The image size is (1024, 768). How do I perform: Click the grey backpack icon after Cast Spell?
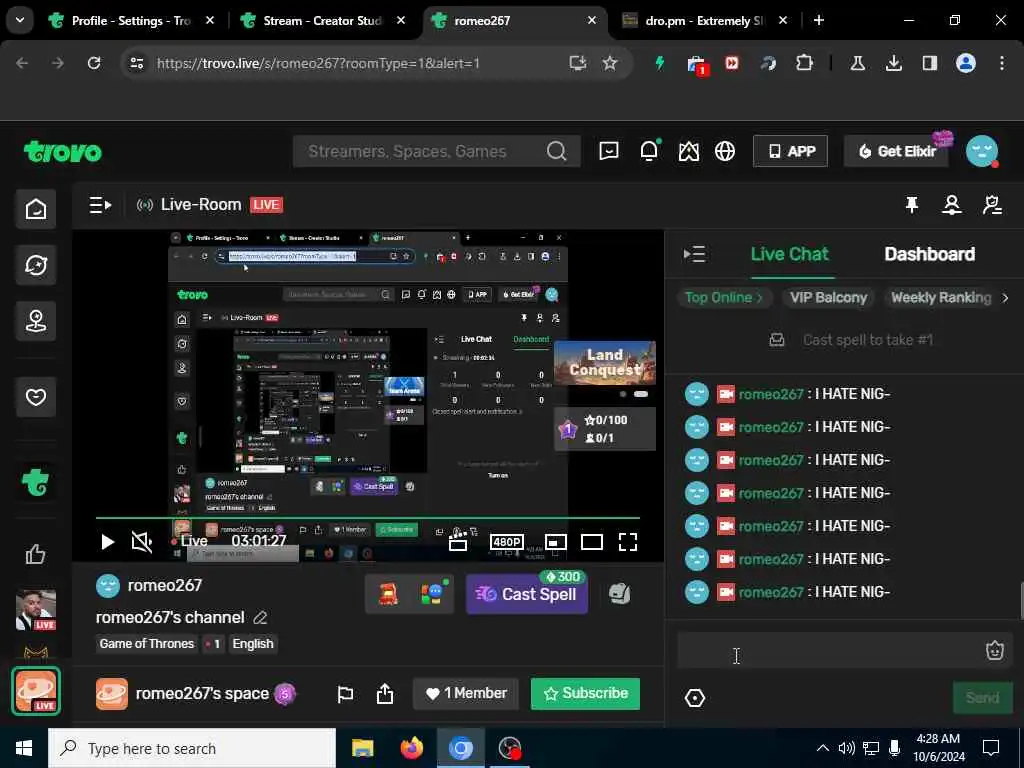tap(619, 594)
